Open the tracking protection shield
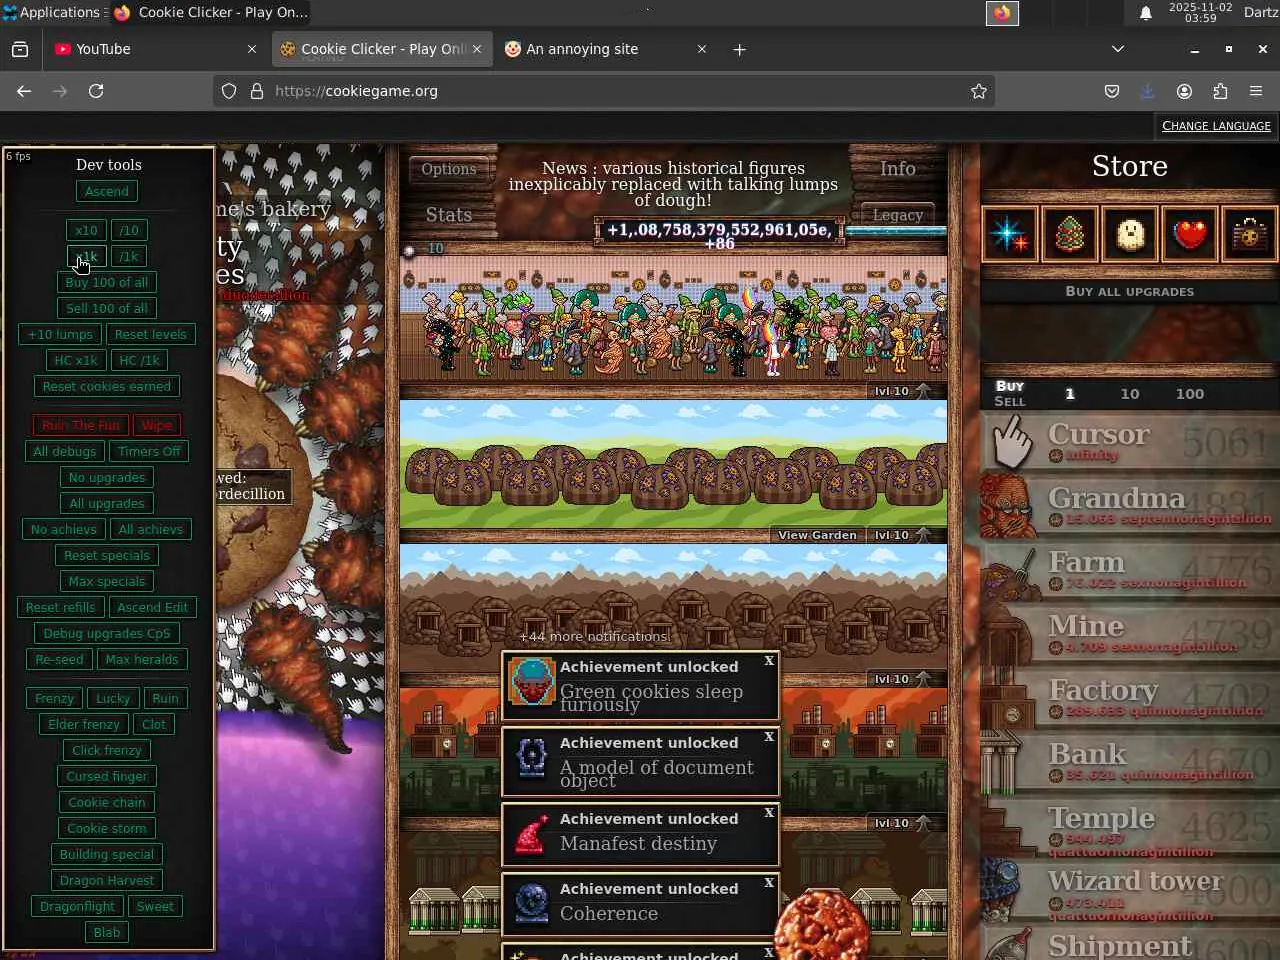The image size is (1280, 960). 229,91
